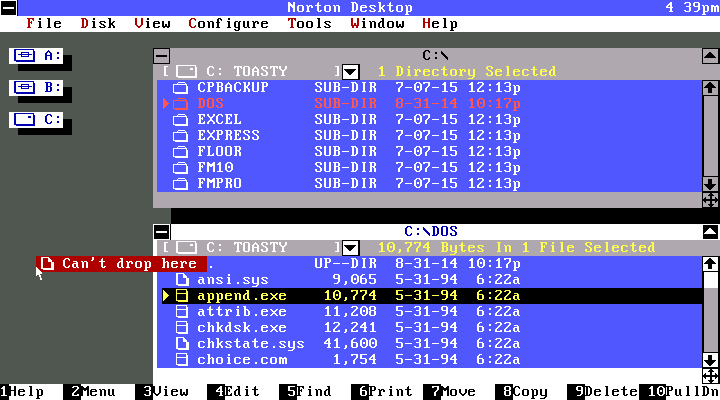Click the DOS folder icon
The image size is (720, 400).
(x=180, y=103)
